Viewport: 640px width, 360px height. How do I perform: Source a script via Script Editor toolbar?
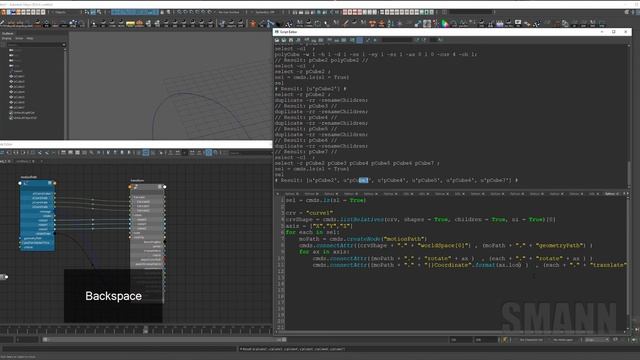[284, 40]
